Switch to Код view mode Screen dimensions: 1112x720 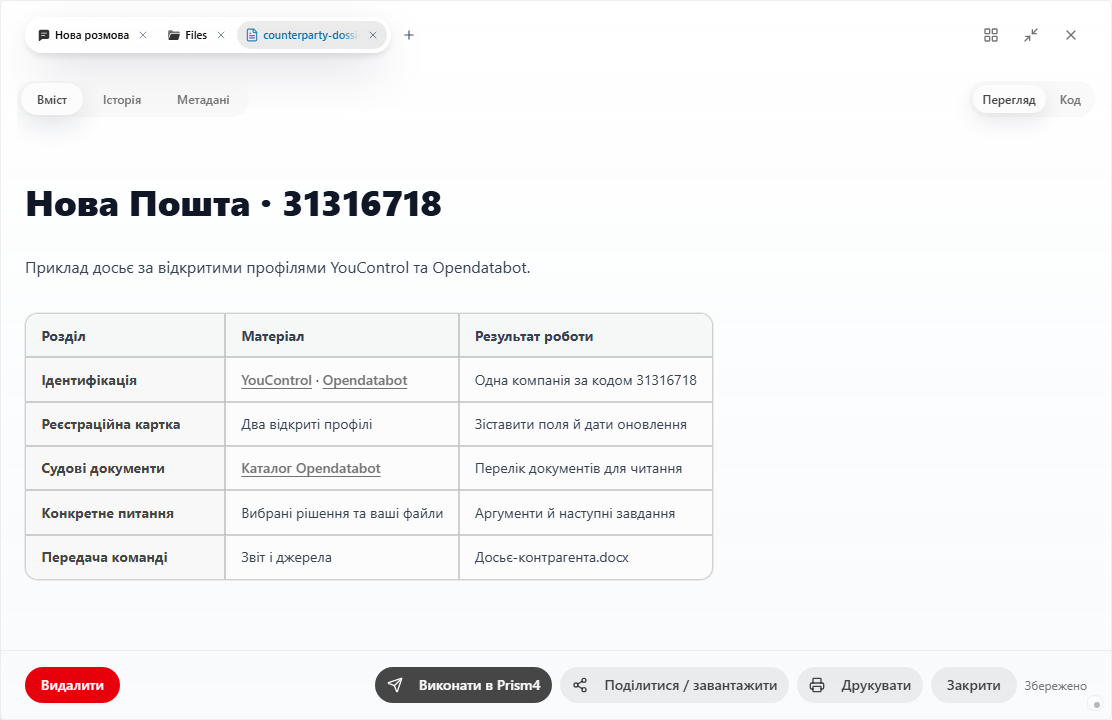1069,100
